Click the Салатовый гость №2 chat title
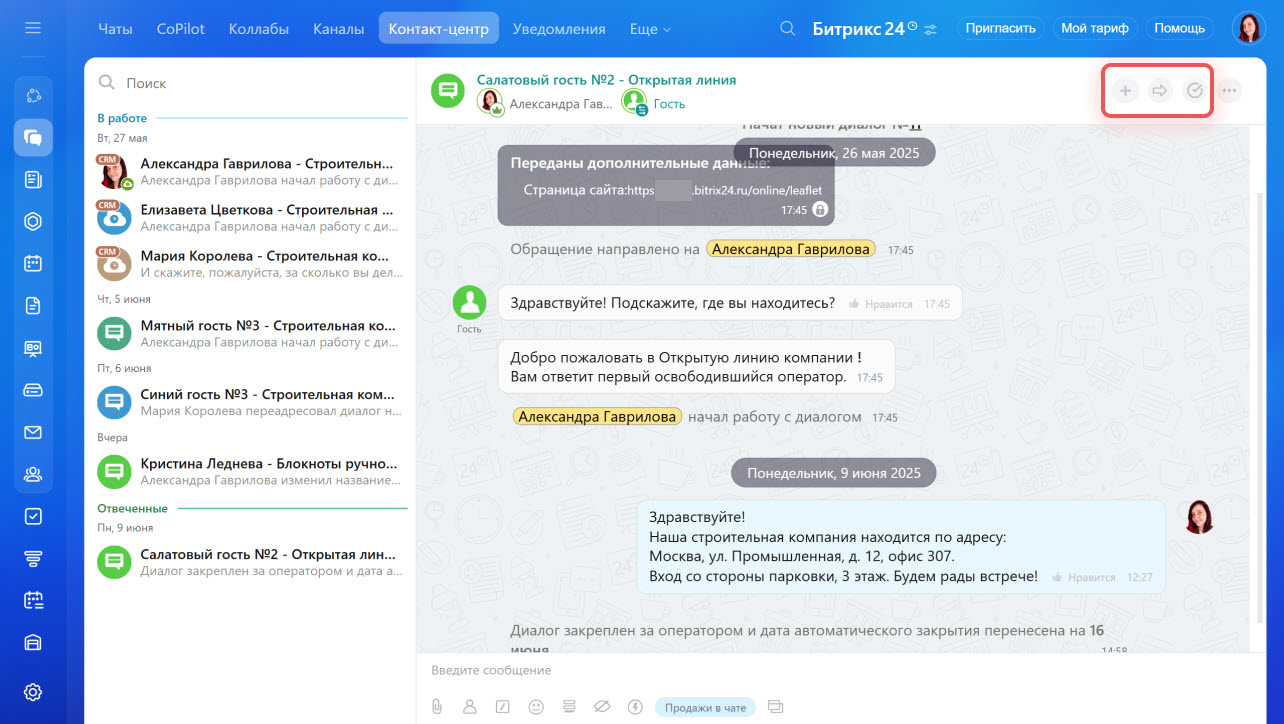This screenshot has height=724, width=1284. pyautogui.click(x=606, y=80)
